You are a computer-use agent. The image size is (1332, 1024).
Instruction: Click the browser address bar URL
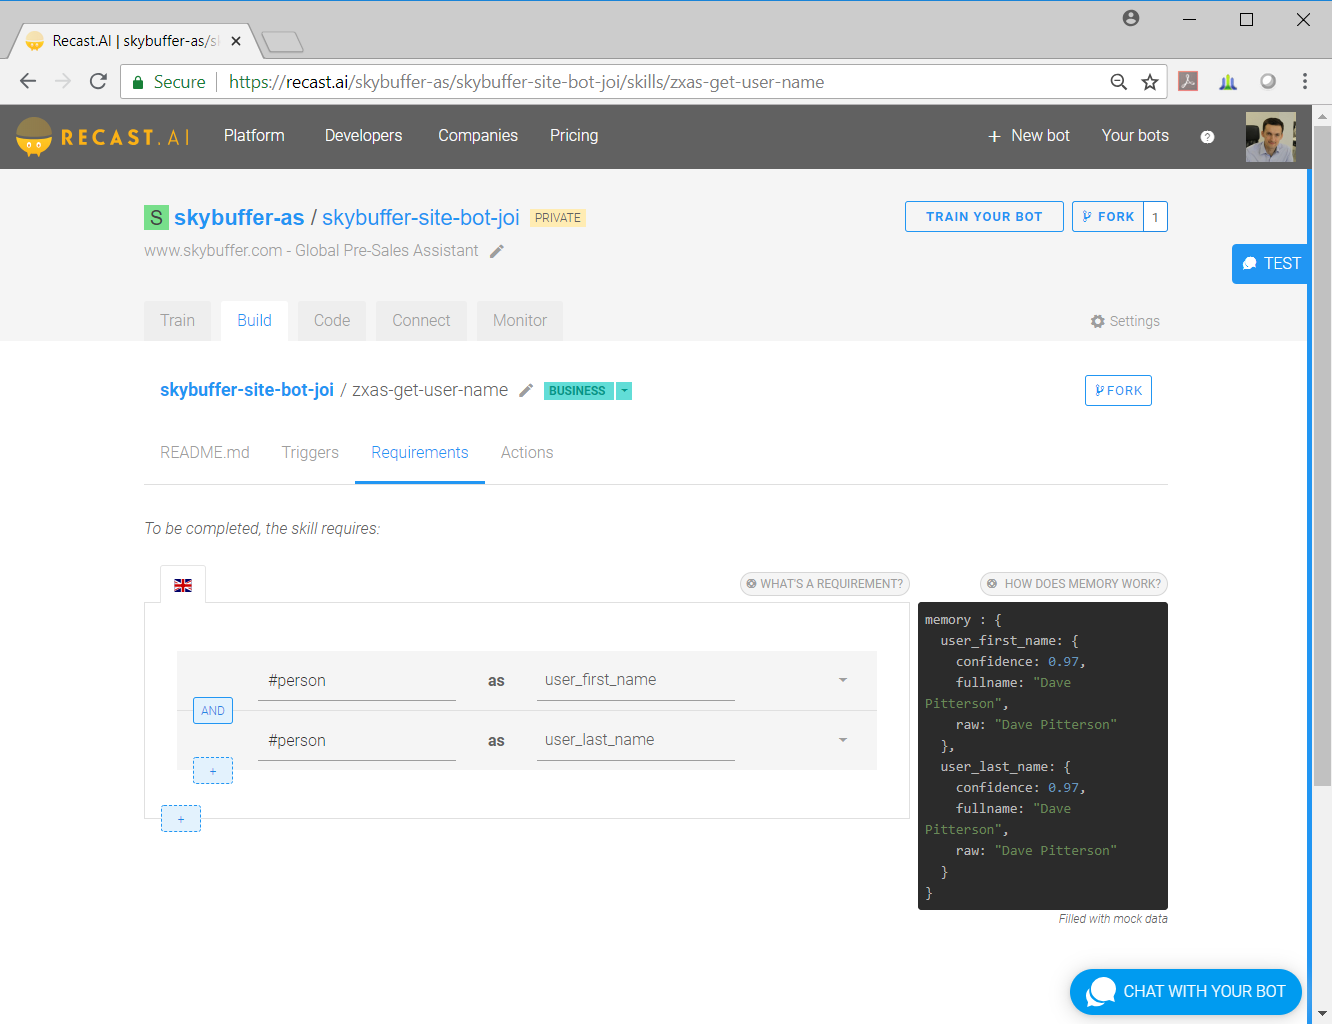point(526,82)
